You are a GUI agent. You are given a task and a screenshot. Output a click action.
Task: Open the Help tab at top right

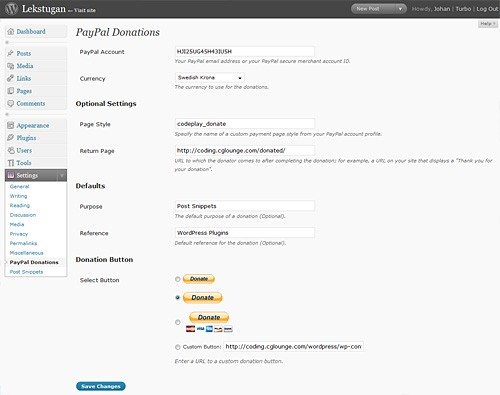point(488,24)
